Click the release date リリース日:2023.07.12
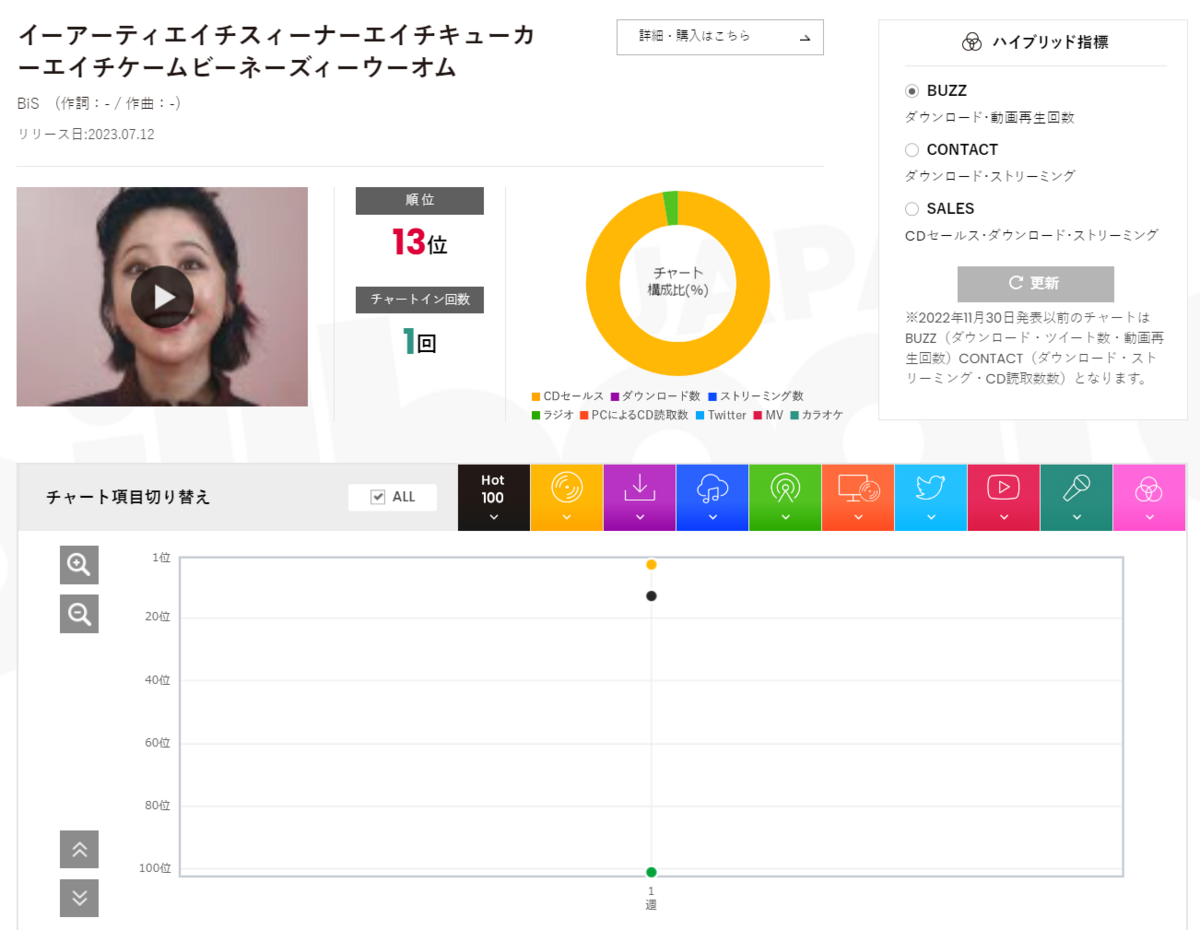The image size is (1200, 930). 86,134
